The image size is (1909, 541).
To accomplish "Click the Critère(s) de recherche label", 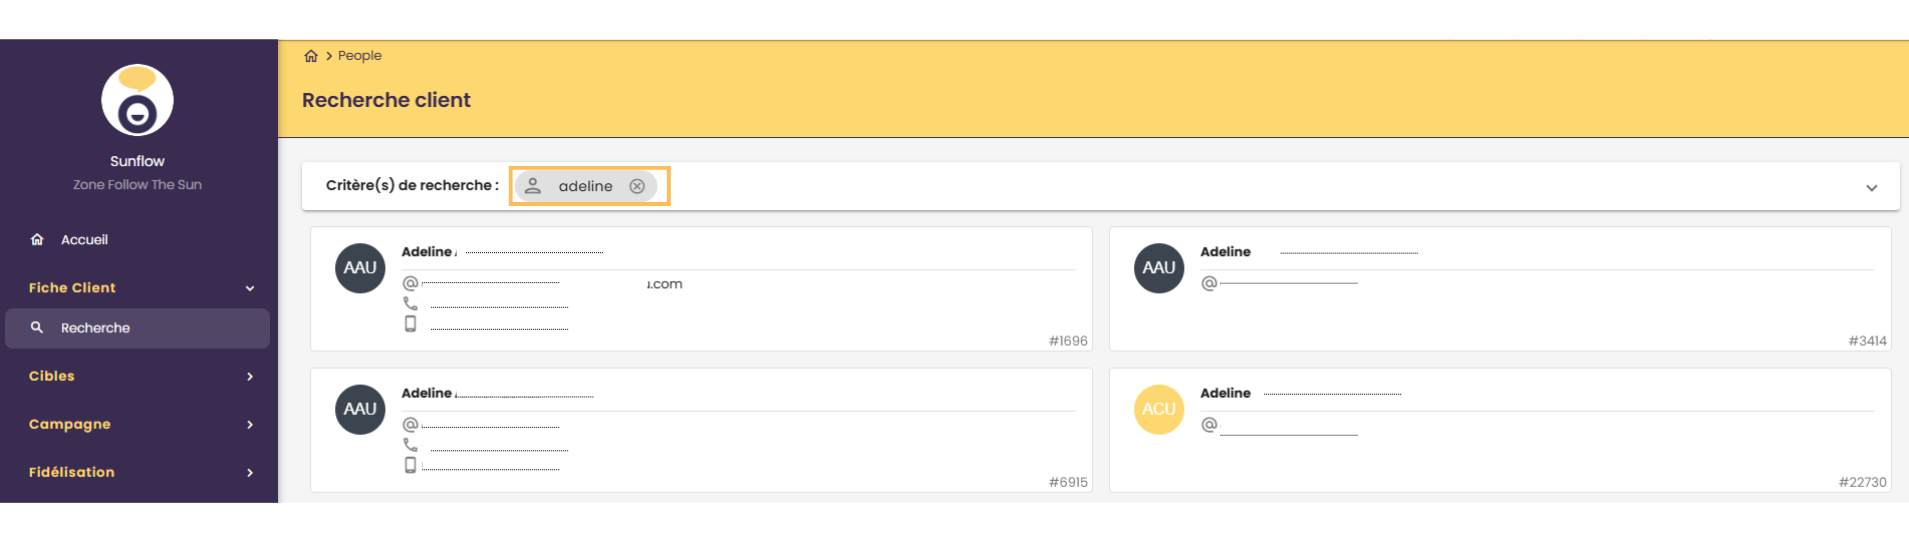I will pos(412,186).
